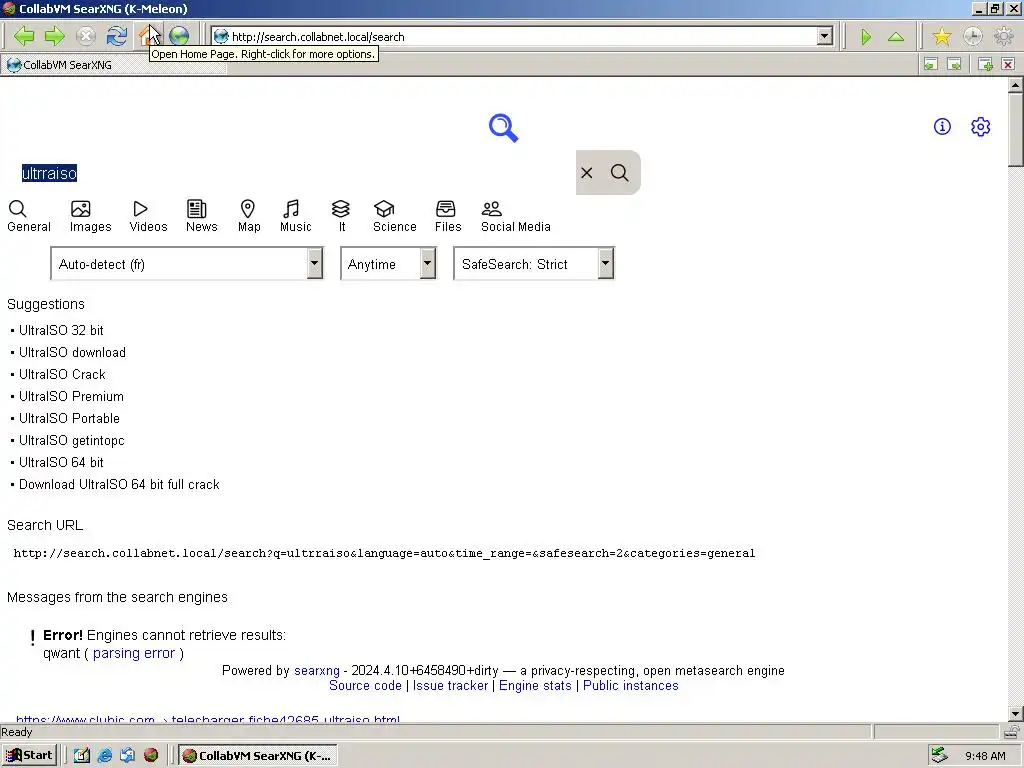Click the URL address bar field
This screenshot has height=768, width=1024.
515,37
